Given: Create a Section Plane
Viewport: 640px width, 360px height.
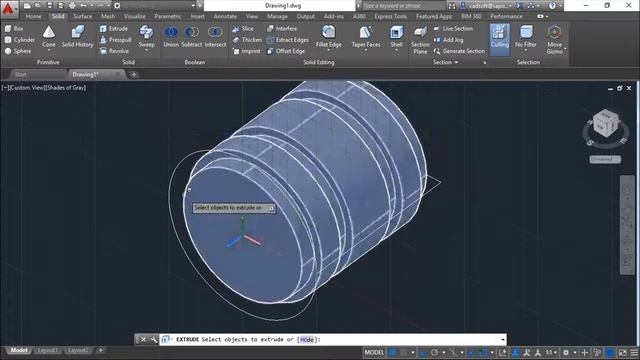Looking at the screenshot, I should [x=420, y=40].
